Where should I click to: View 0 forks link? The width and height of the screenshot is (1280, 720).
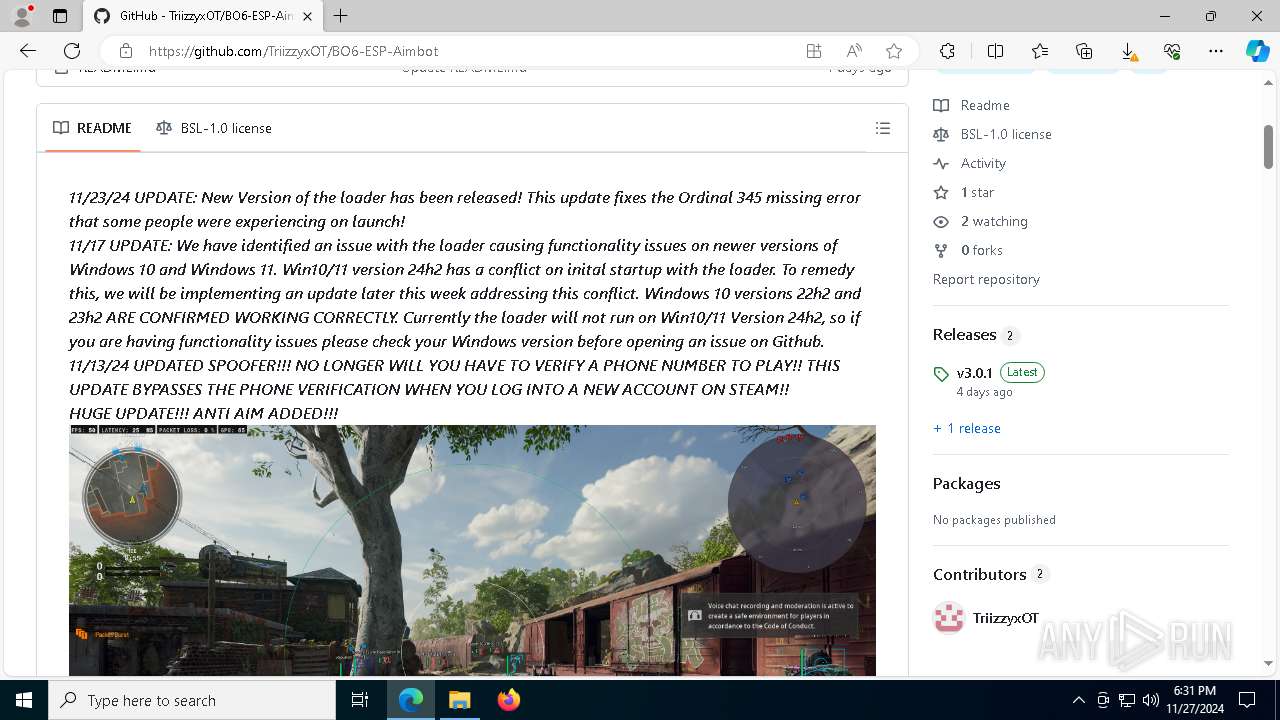tap(968, 250)
